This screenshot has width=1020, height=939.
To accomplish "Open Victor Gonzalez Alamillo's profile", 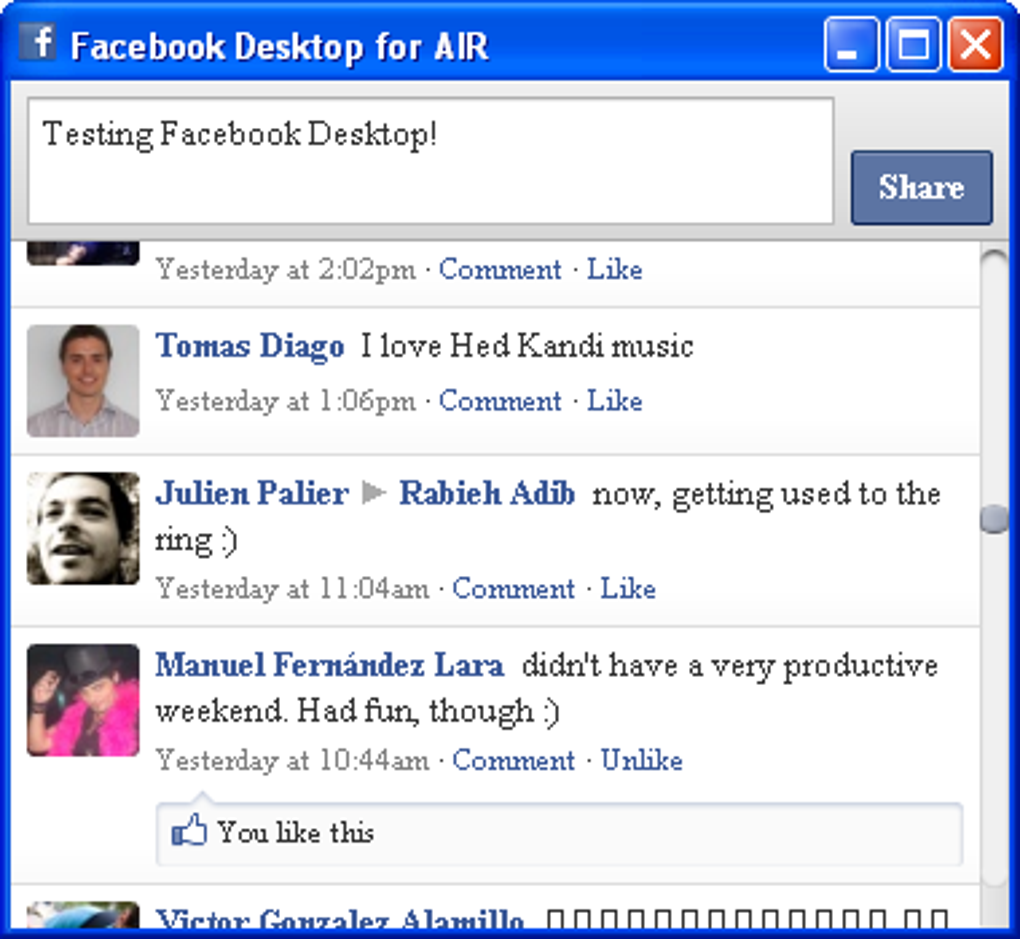I will point(340,917).
